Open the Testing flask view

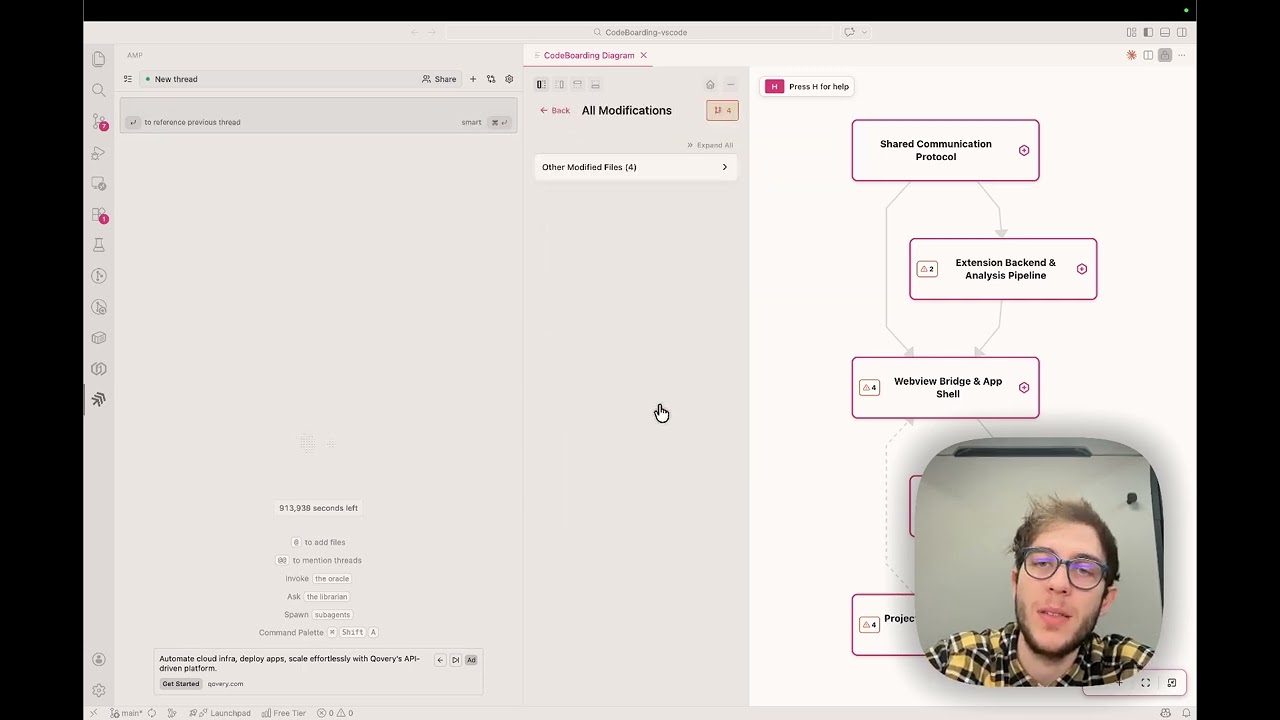tap(98, 245)
